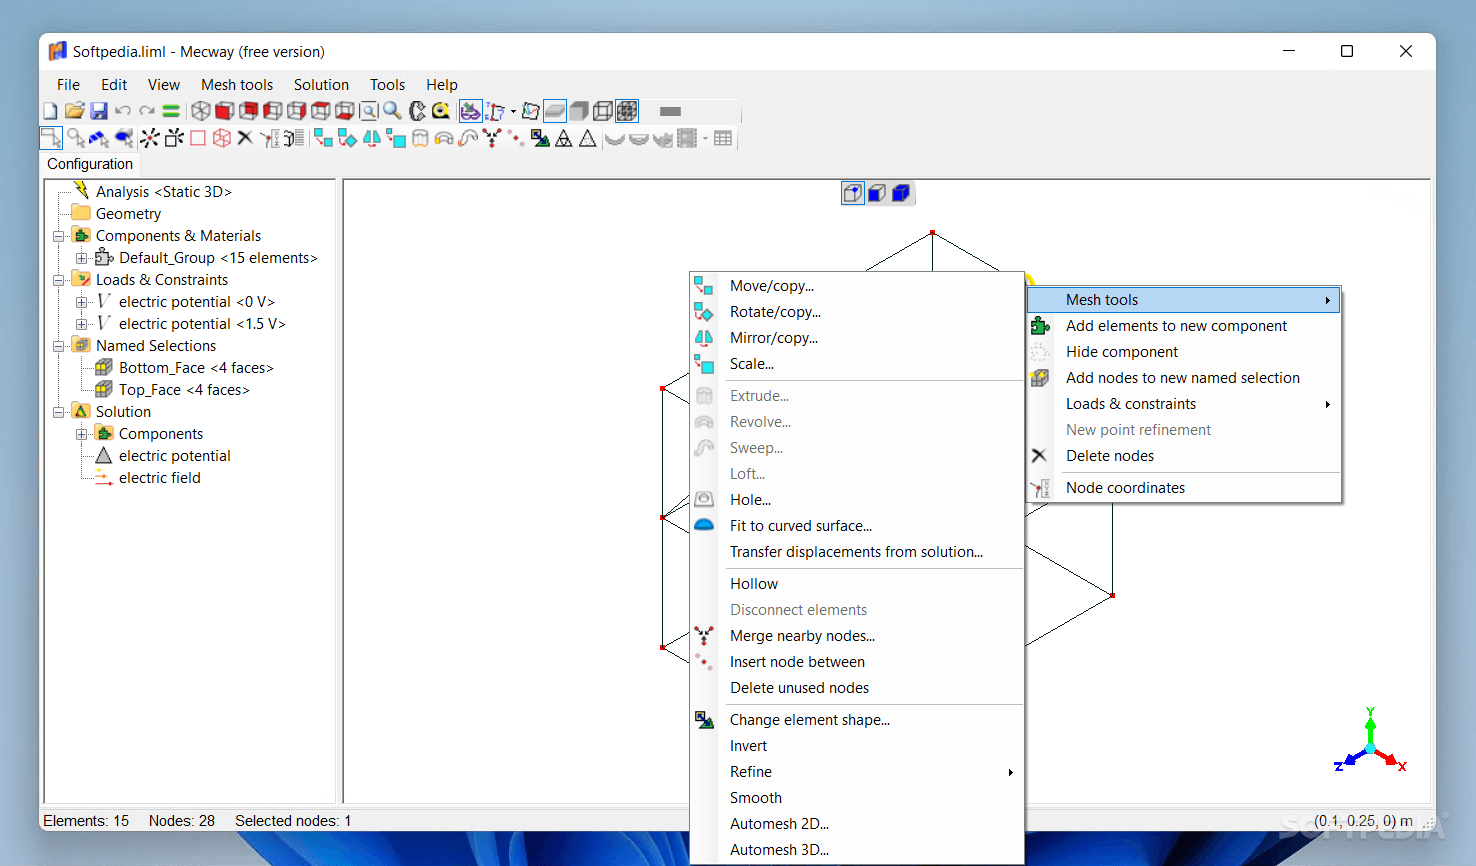Toggle node selection mode cube above the viewport
Viewport: 1476px width, 866px height.
(x=853, y=192)
